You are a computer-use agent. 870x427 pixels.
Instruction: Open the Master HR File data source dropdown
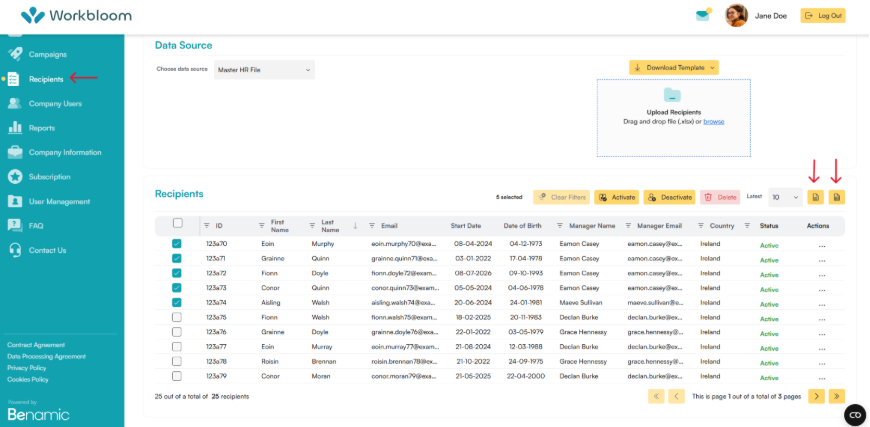pyautogui.click(x=264, y=70)
